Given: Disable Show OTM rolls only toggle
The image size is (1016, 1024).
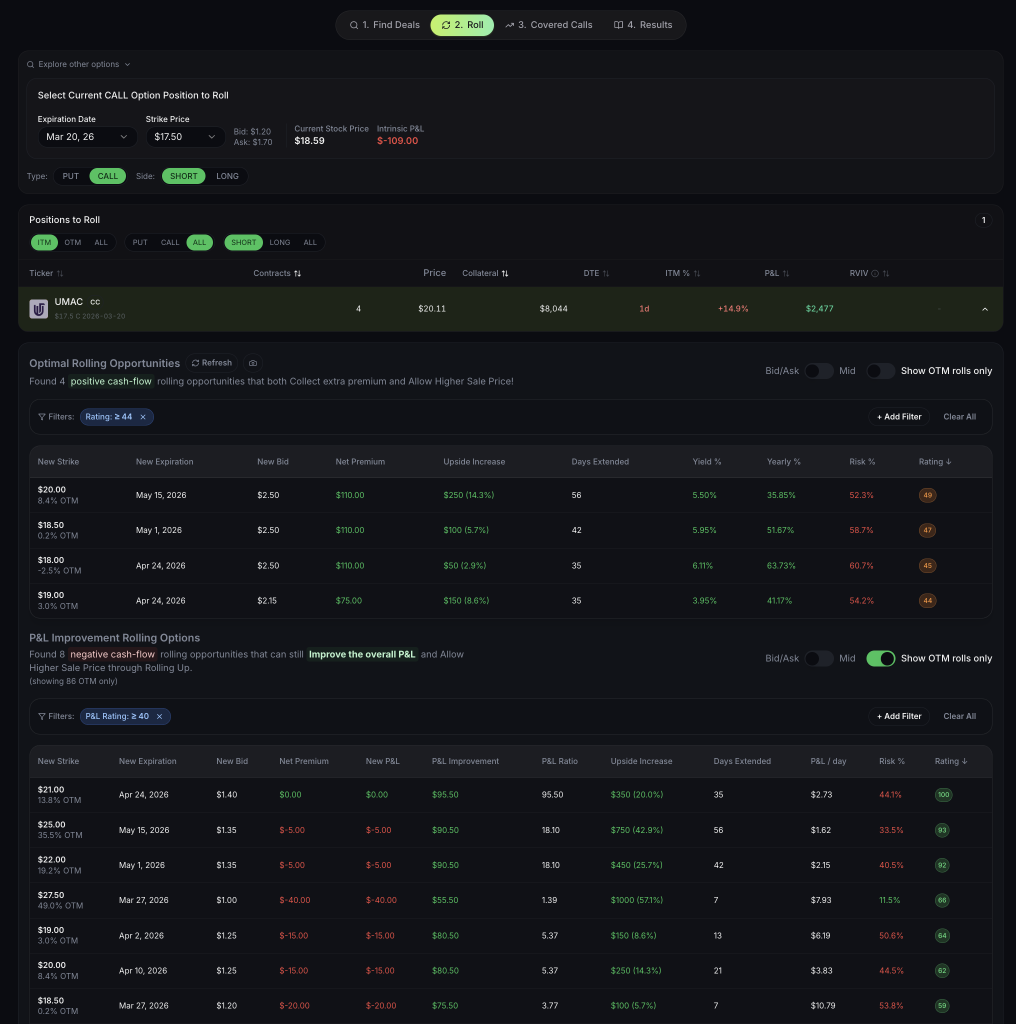Looking at the screenshot, I should (x=881, y=658).
